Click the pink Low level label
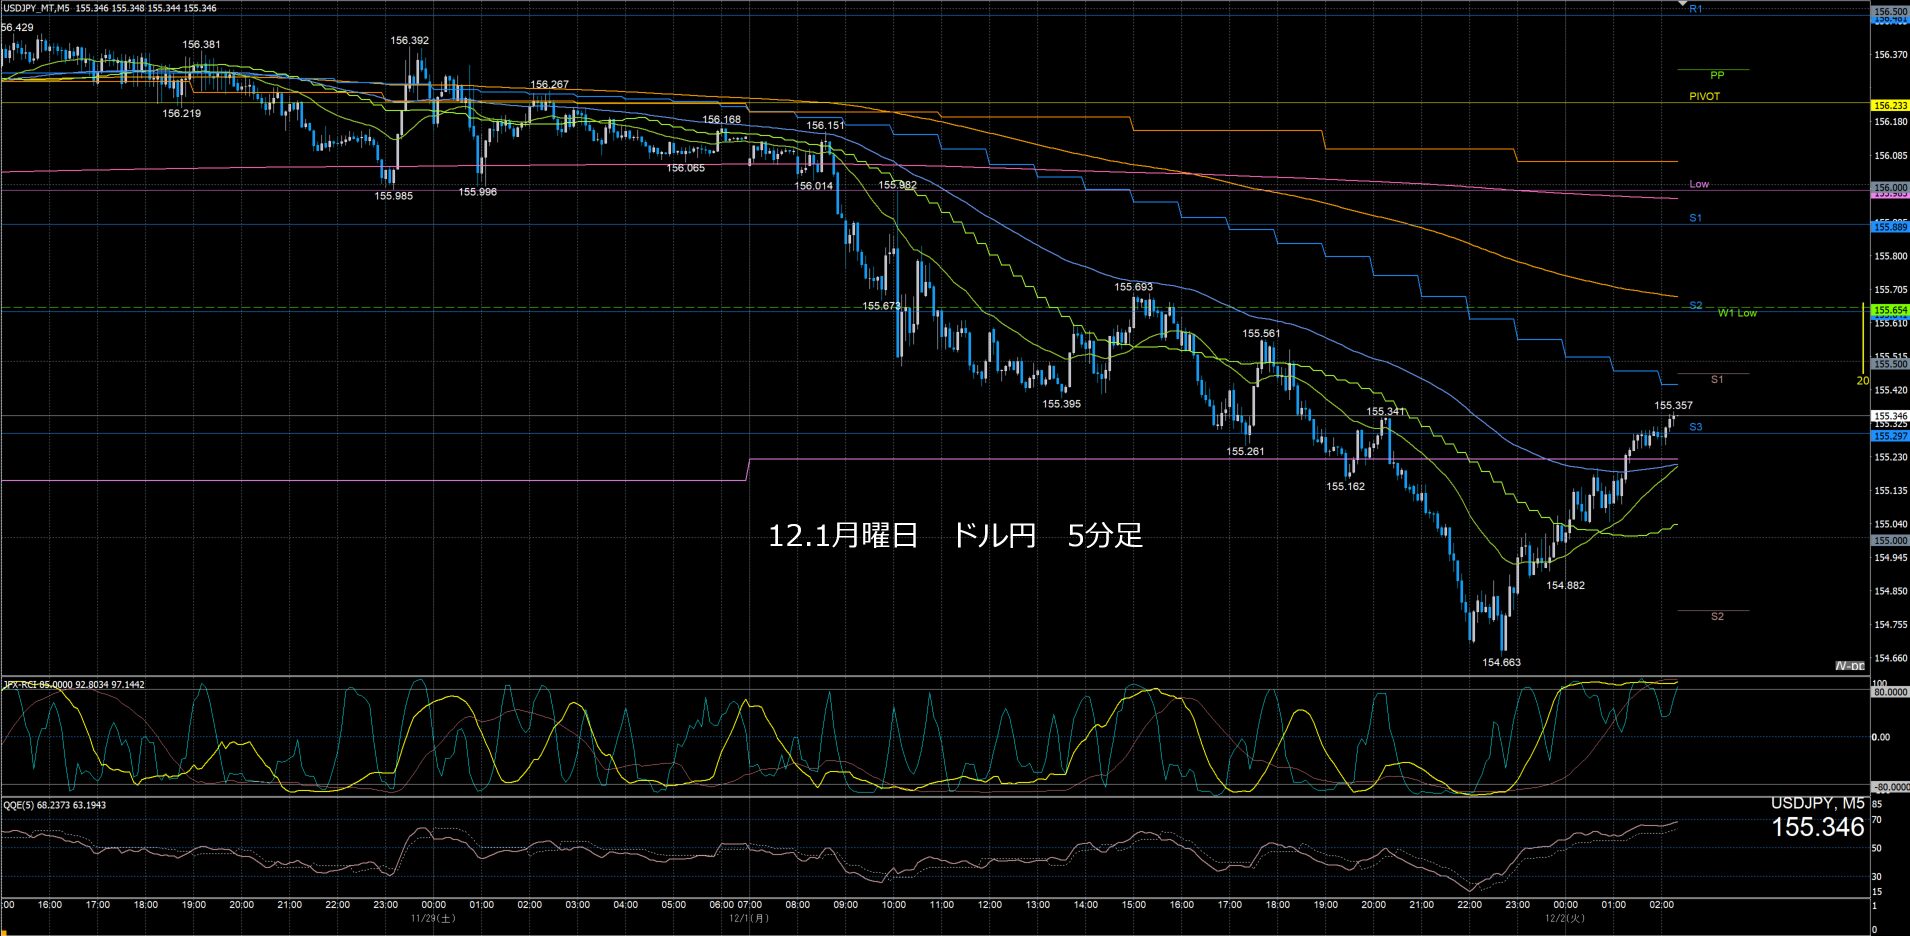The image size is (1910, 936). [1699, 184]
